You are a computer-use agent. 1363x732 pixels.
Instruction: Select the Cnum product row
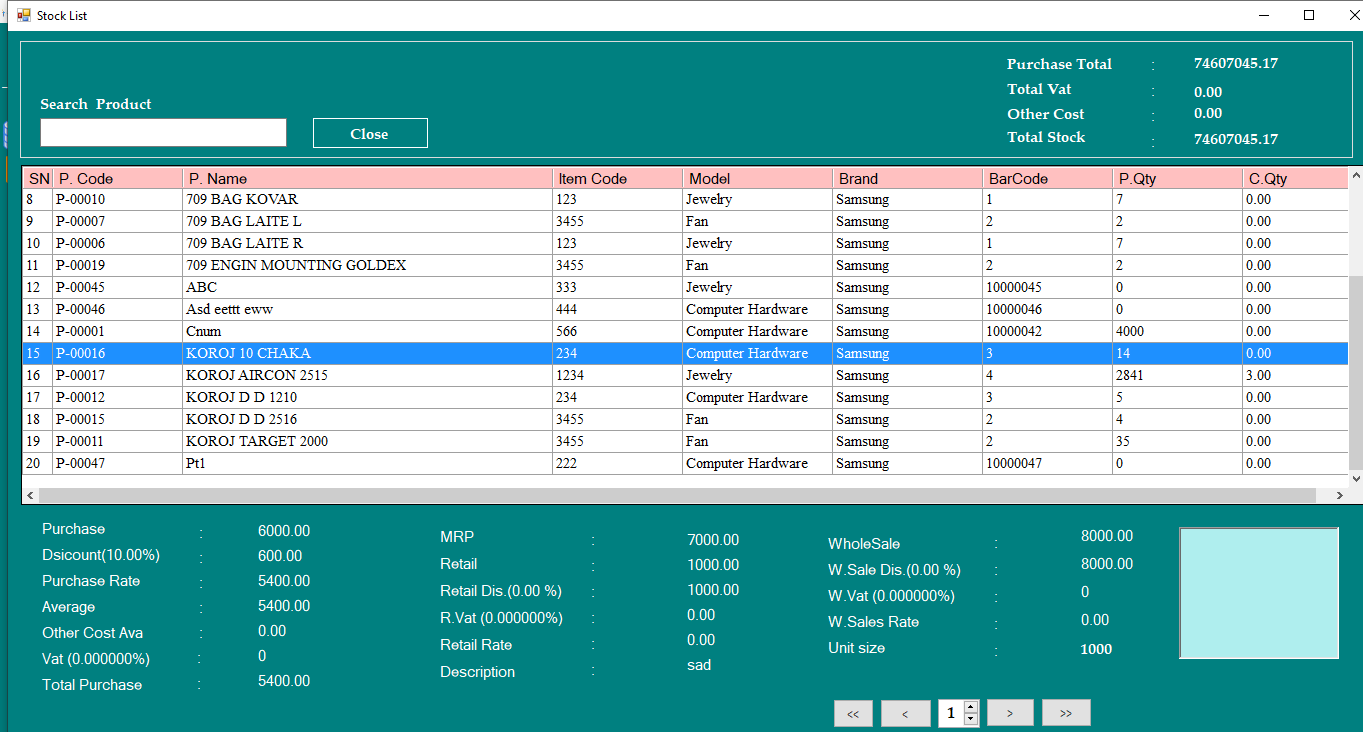coord(300,331)
